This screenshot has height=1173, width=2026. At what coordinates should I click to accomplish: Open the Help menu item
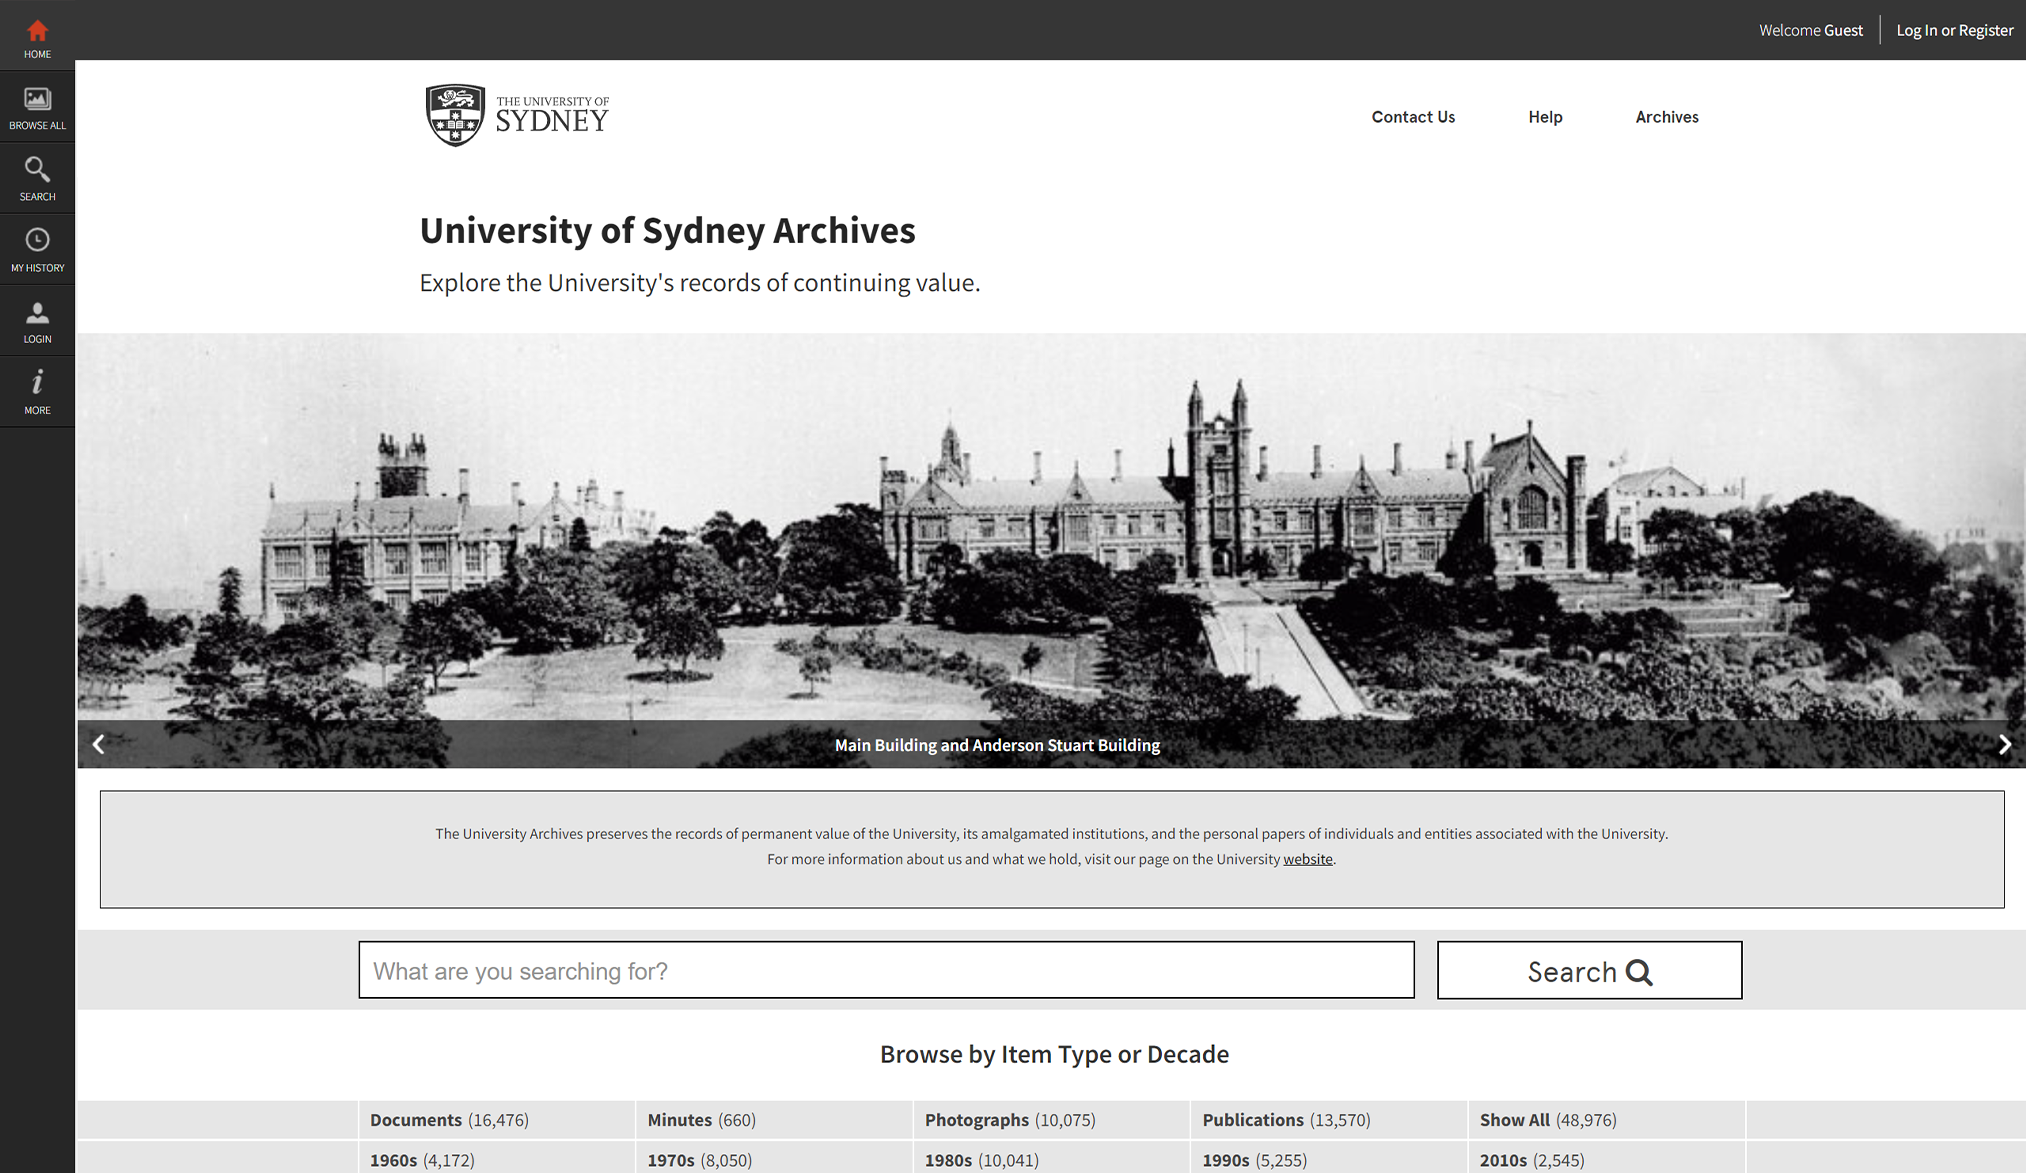click(x=1545, y=117)
